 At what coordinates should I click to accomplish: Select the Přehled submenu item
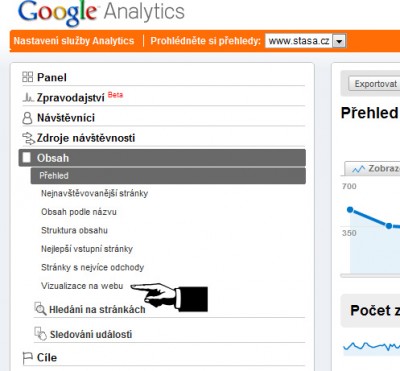coord(168,176)
